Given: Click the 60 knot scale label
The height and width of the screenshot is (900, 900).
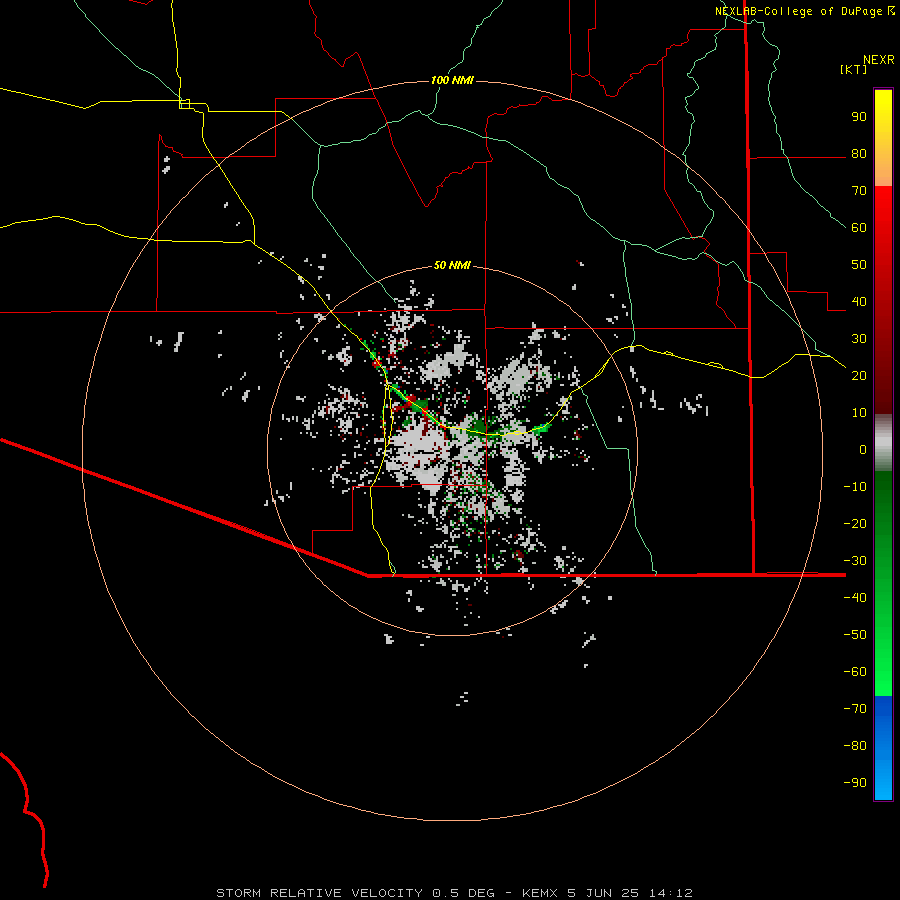Looking at the screenshot, I should click(859, 228).
